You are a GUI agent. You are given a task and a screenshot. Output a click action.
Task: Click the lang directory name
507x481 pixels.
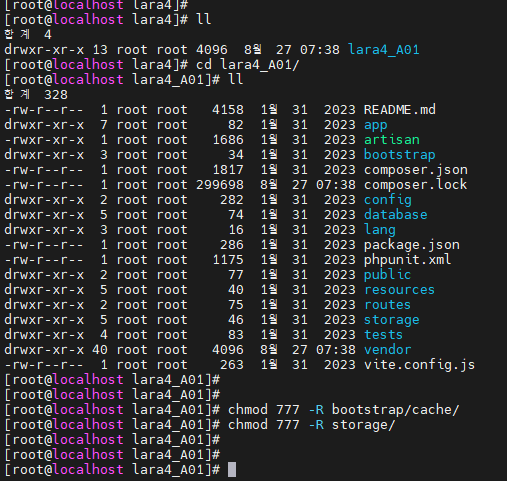380,230
